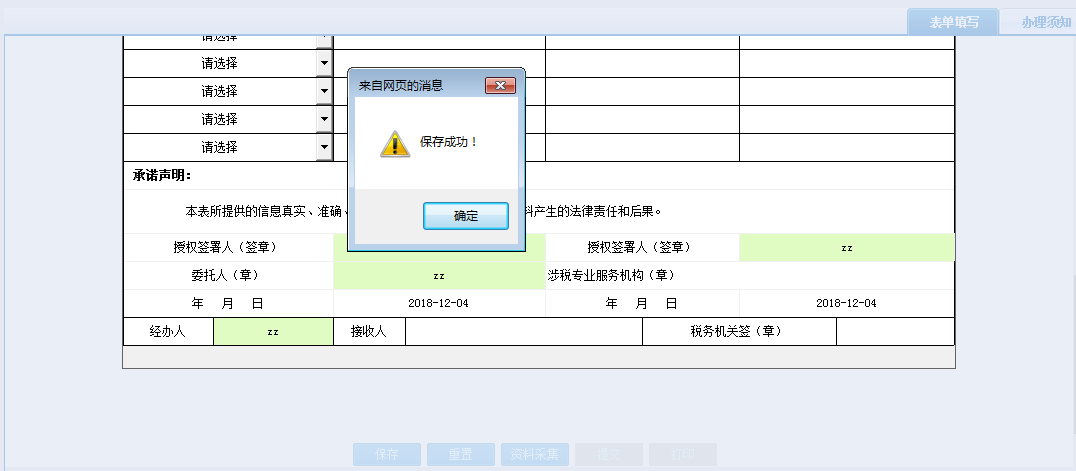The image size is (1076, 471).
Task: Select the 委托人（章） green input field
Action: click(x=439, y=276)
